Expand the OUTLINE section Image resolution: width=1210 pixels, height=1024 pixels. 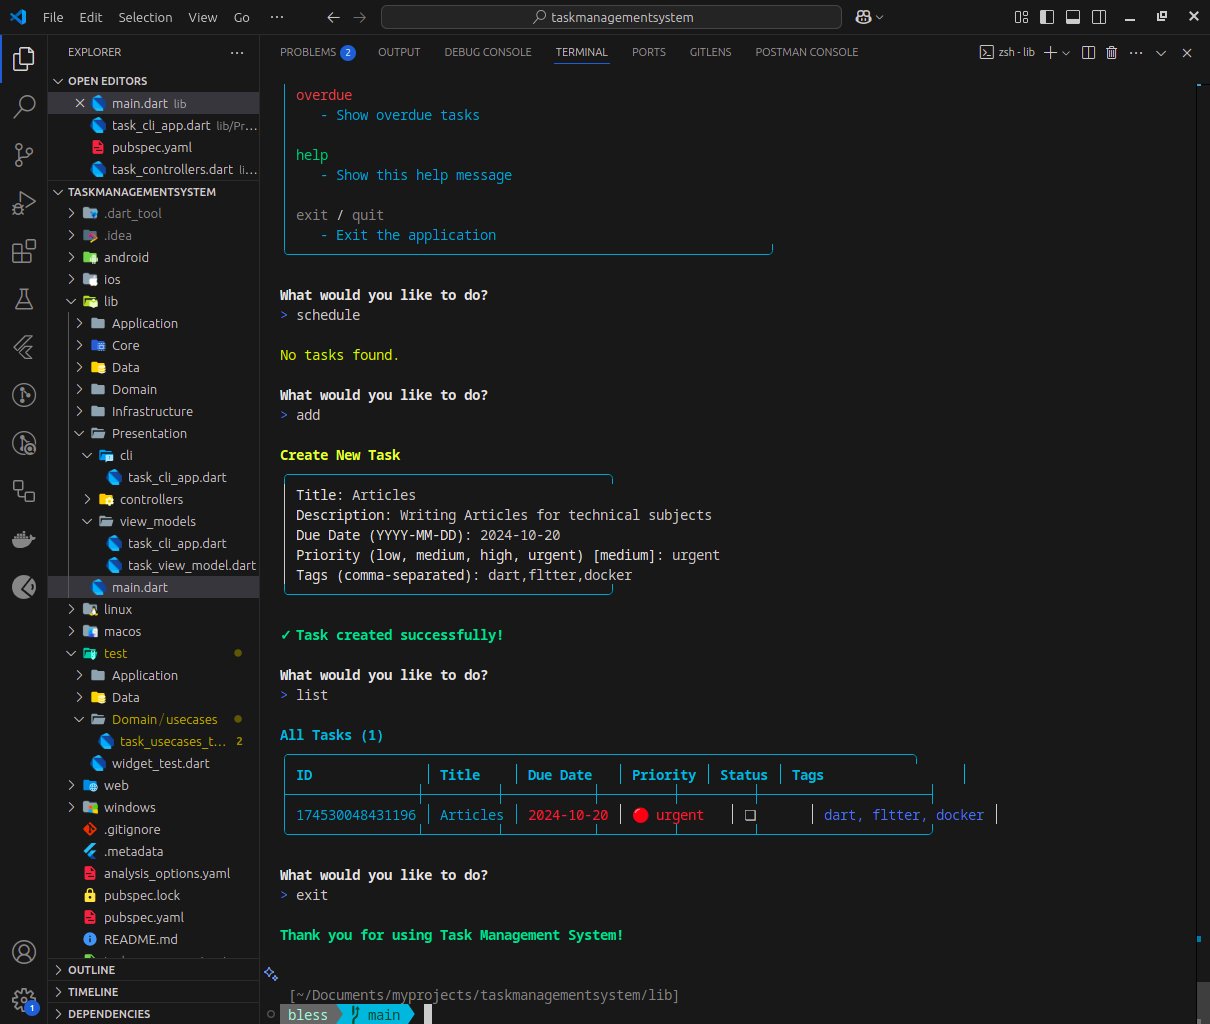point(91,970)
